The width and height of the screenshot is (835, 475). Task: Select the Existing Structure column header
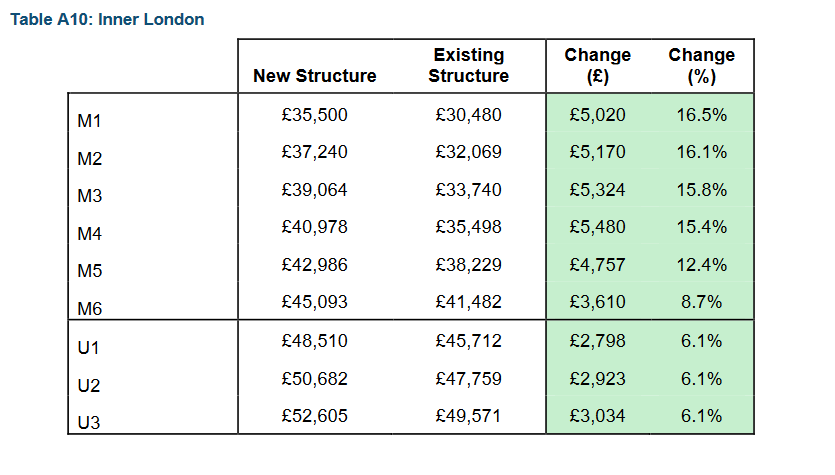point(469,65)
